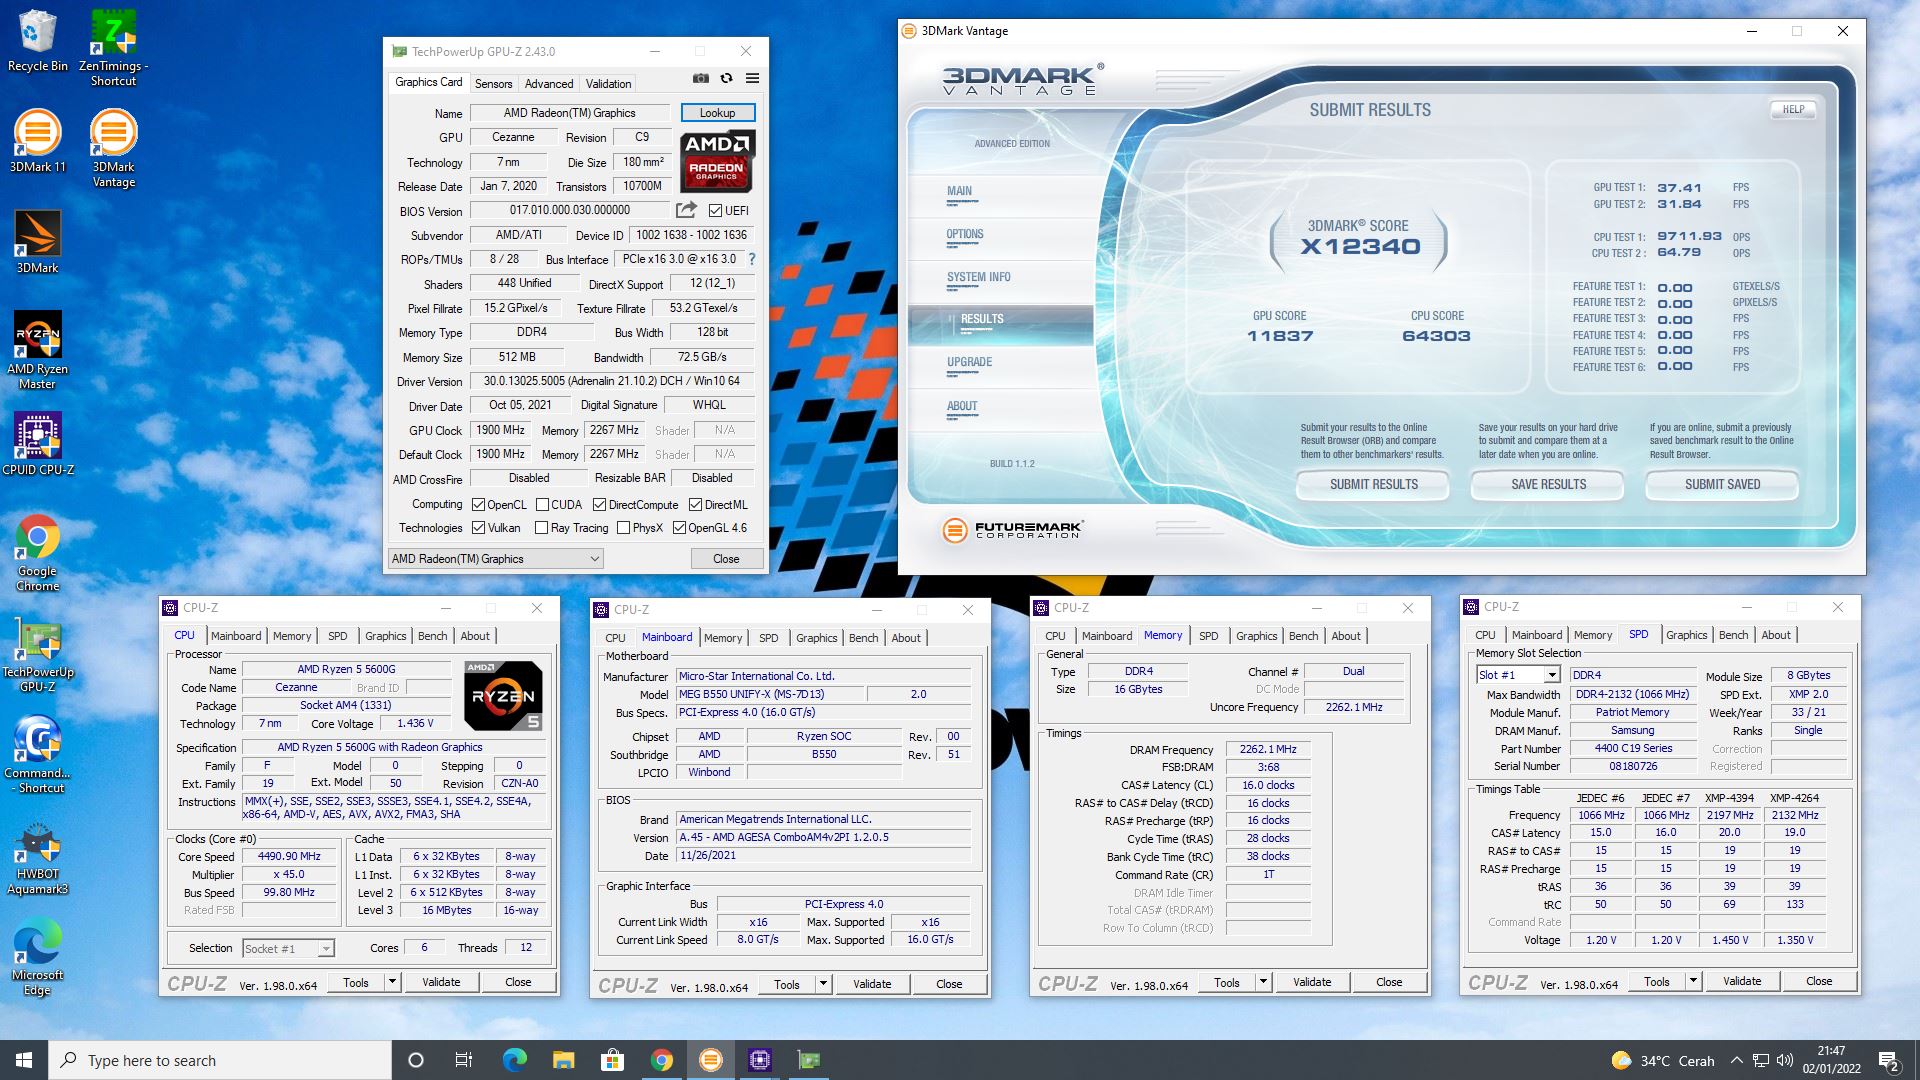The image size is (1920, 1080).
Task: Click the GPU-Z screenshot camera icon
Action: (x=701, y=78)
